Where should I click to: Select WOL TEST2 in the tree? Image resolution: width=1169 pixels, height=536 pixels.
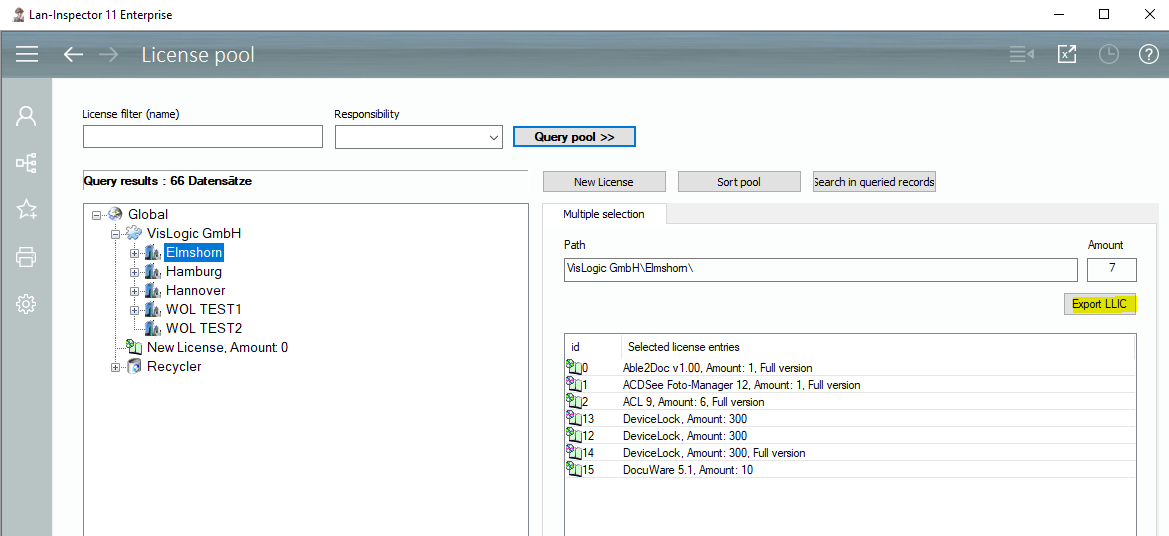(203, 328)
